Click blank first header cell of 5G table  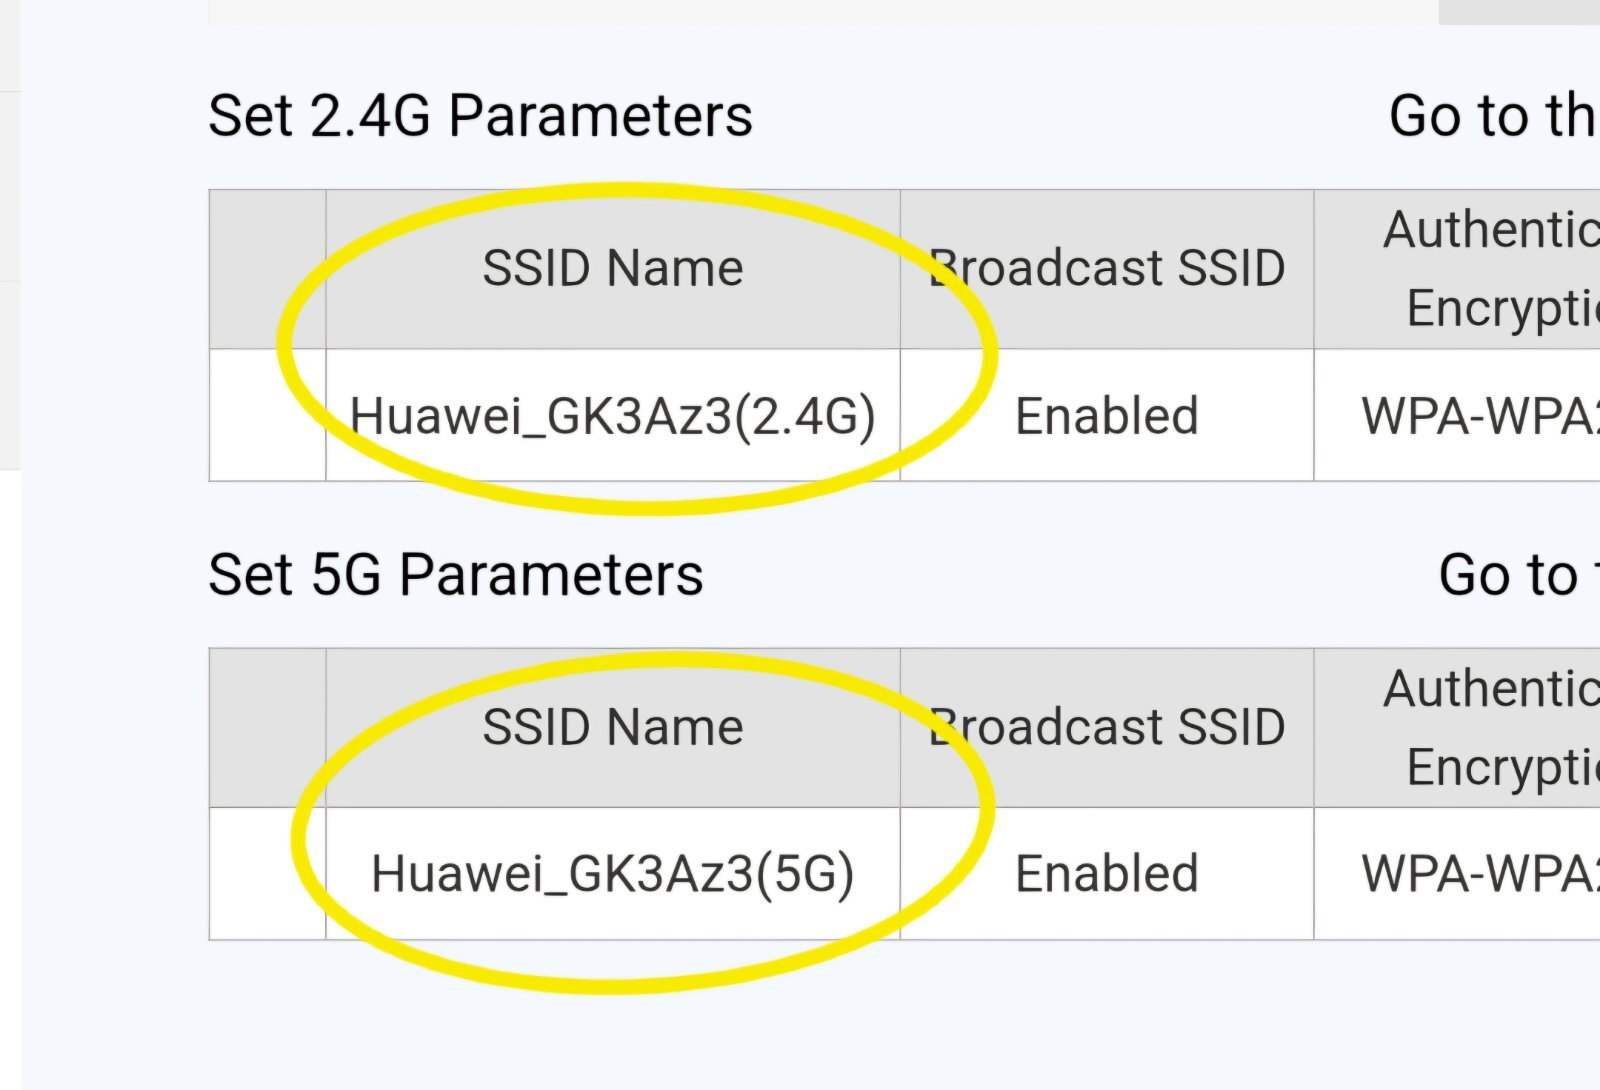point(268,727)
